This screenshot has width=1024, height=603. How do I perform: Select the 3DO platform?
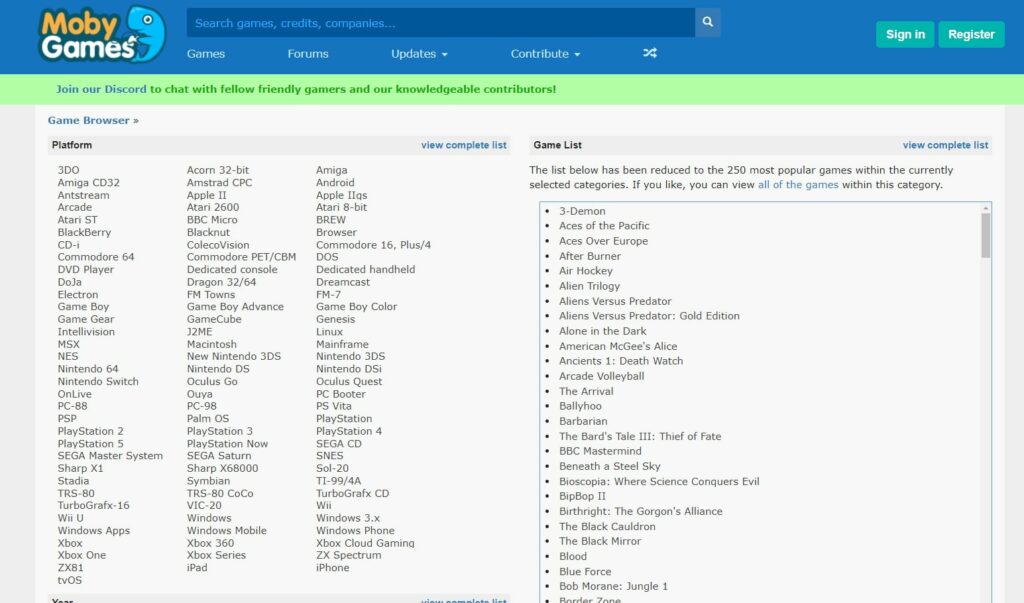pos(69,170)
